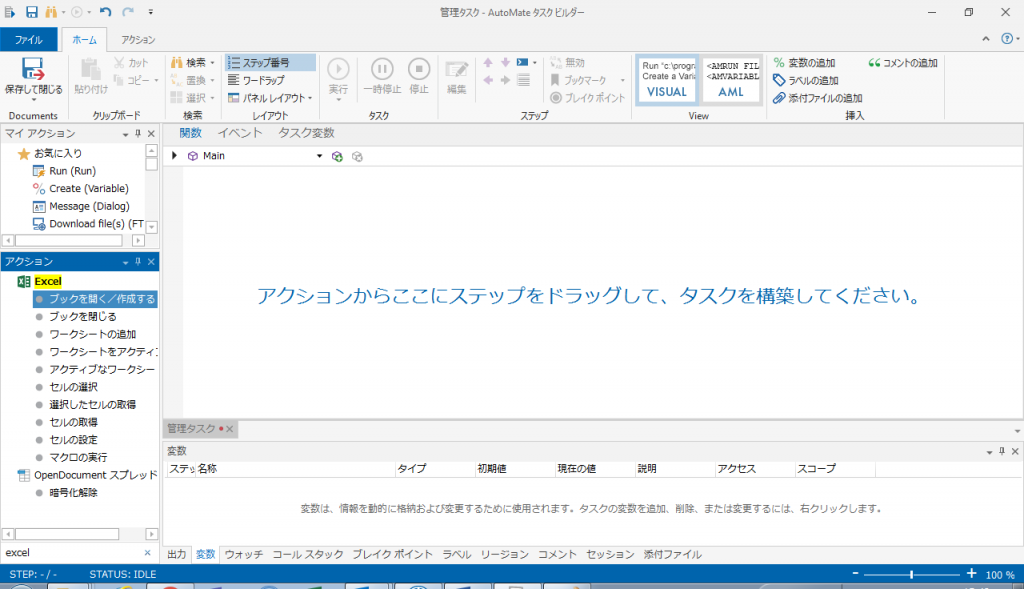Close the 管理タスク document tab

pos(229,429)
